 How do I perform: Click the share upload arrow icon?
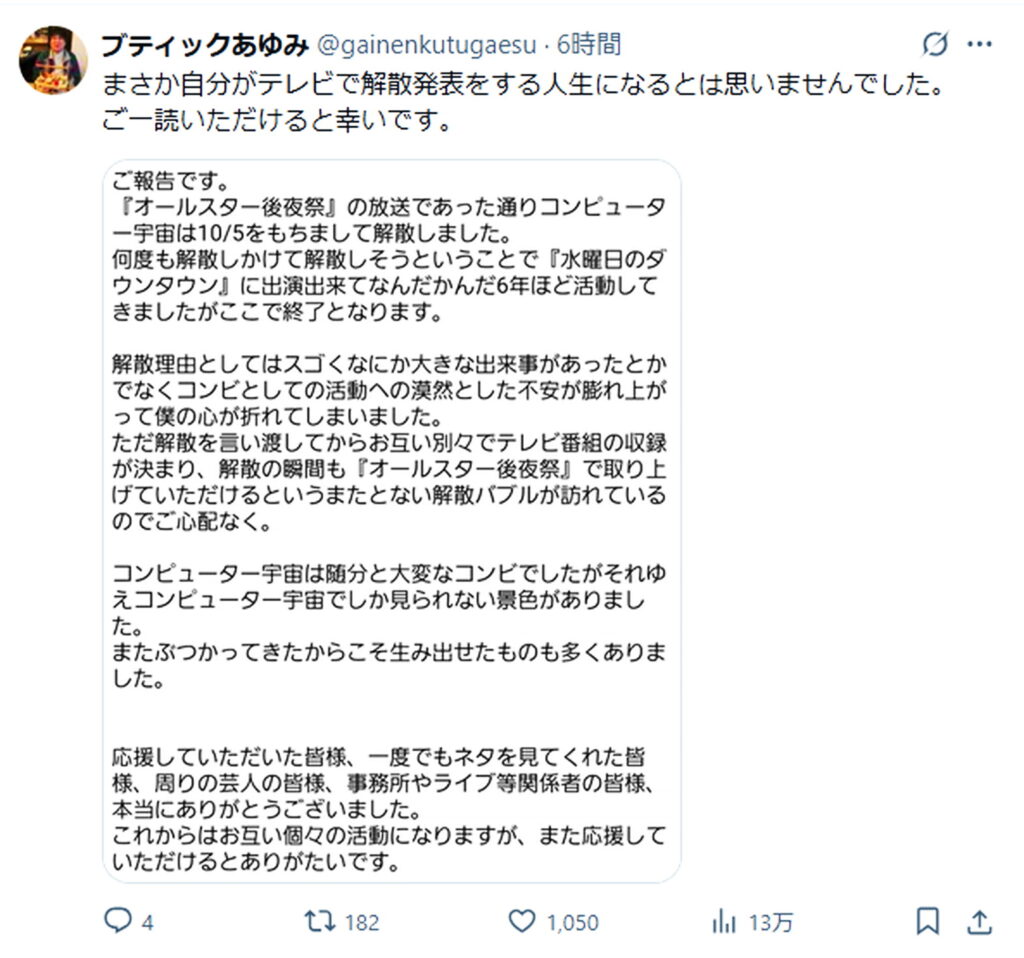coord(981,921)
